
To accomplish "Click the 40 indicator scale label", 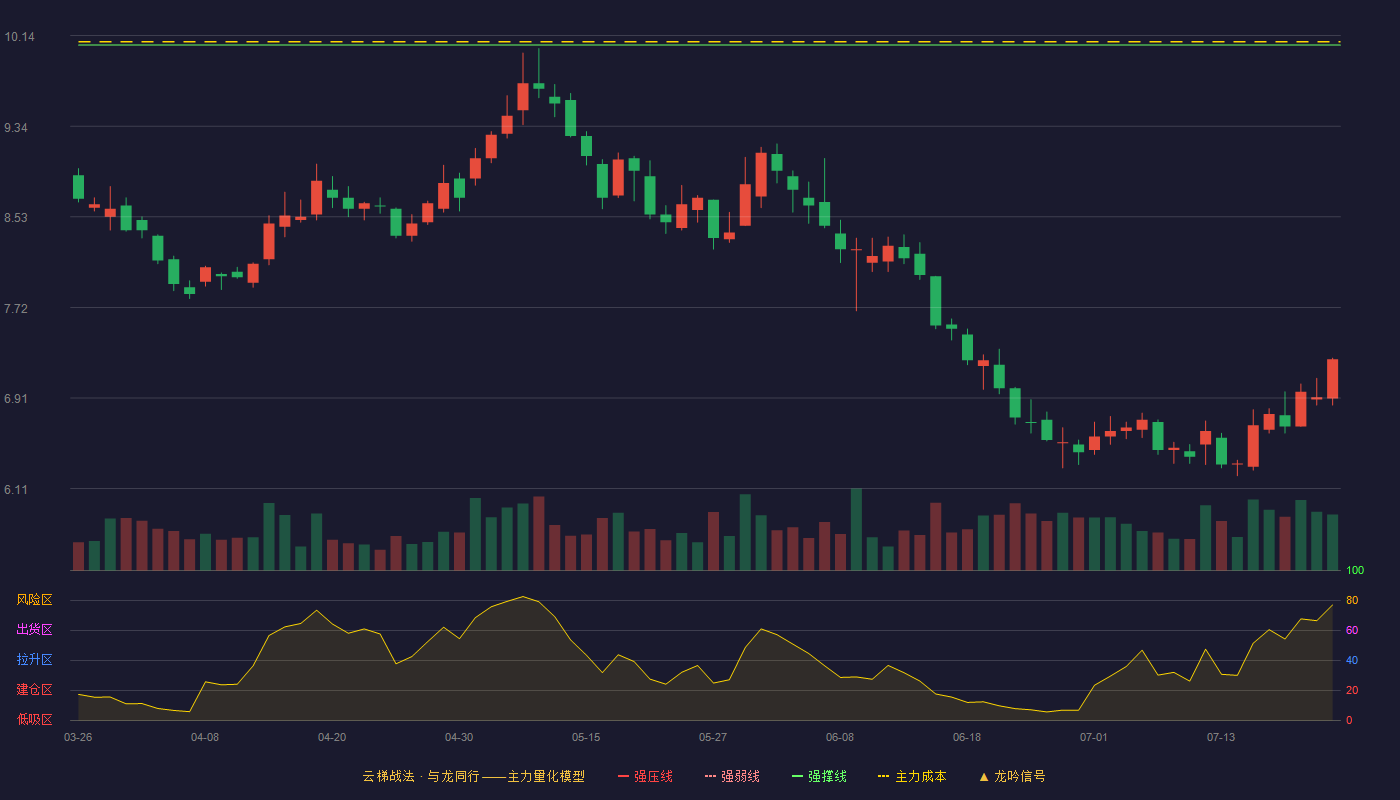I will tap(1352, 660).
